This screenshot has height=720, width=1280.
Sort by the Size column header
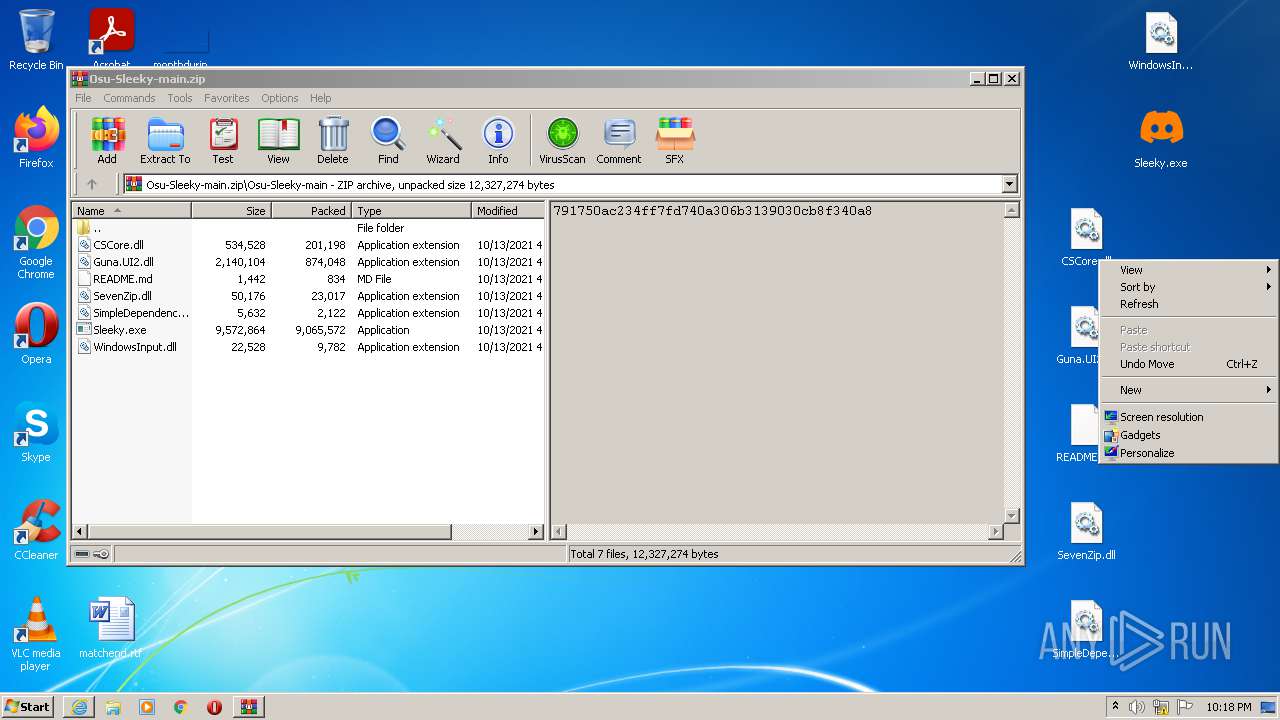[x=231, y=211]
